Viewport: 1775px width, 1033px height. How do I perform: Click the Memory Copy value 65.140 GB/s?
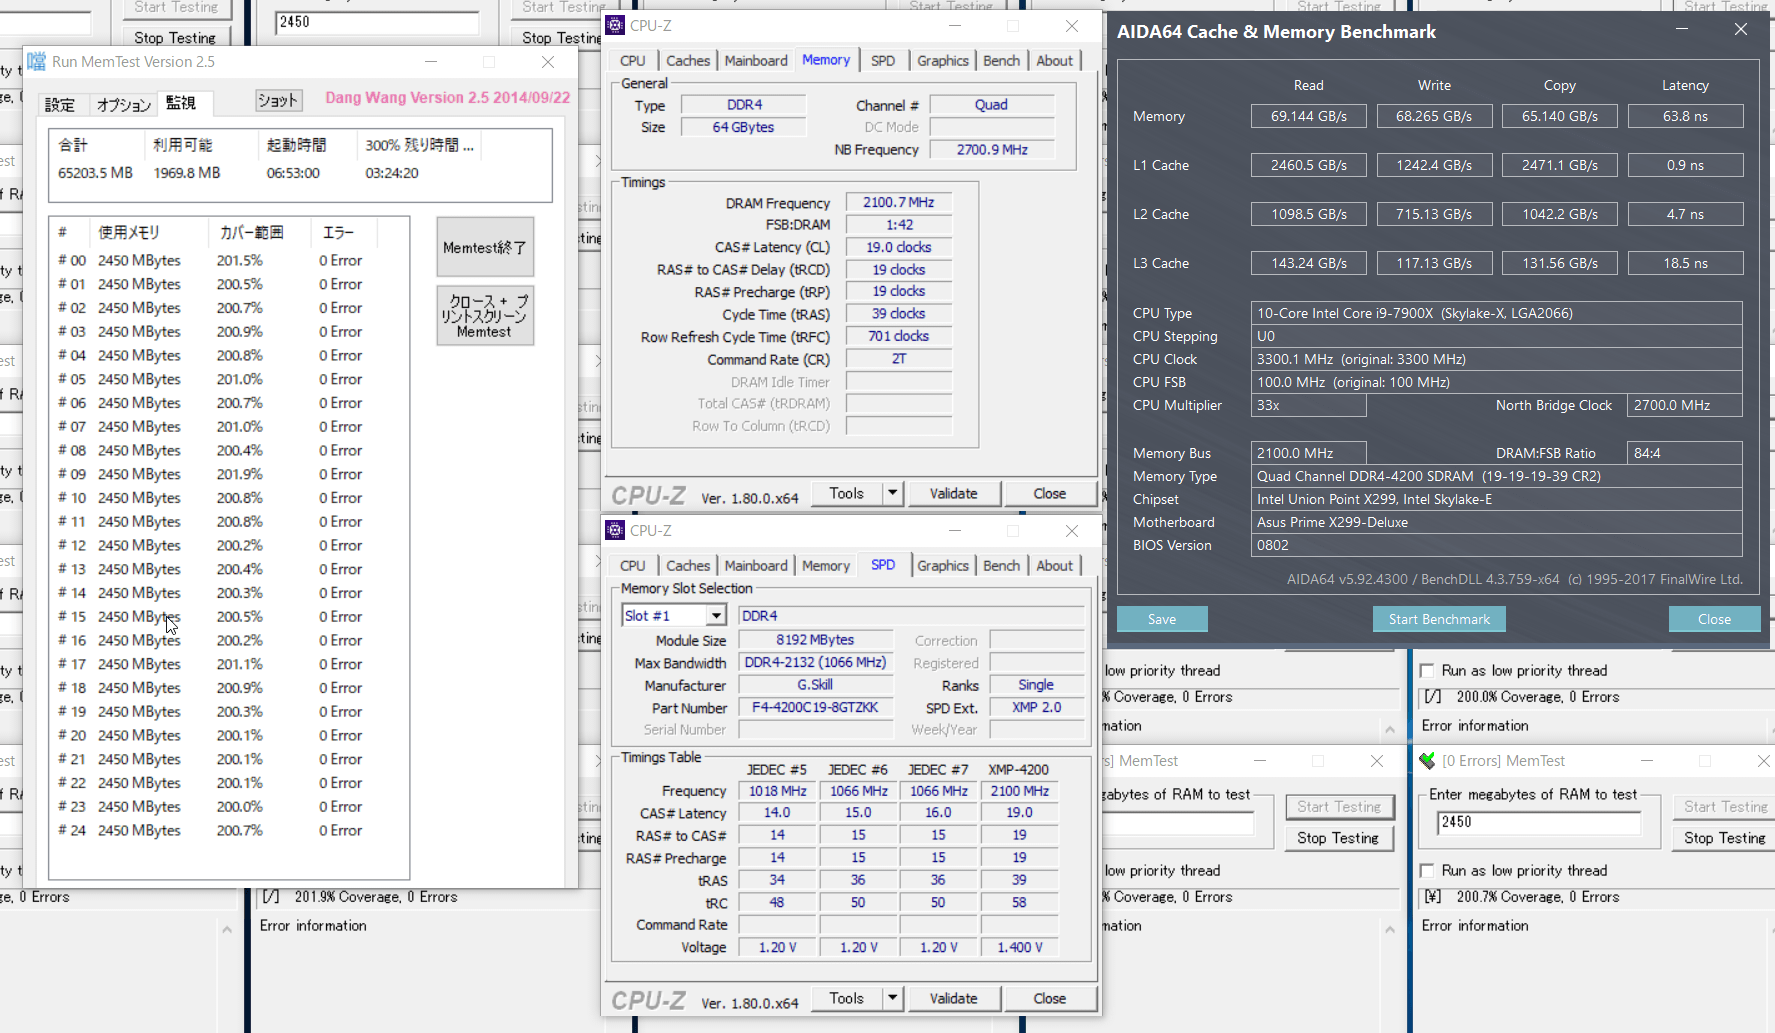(1559, 116)
